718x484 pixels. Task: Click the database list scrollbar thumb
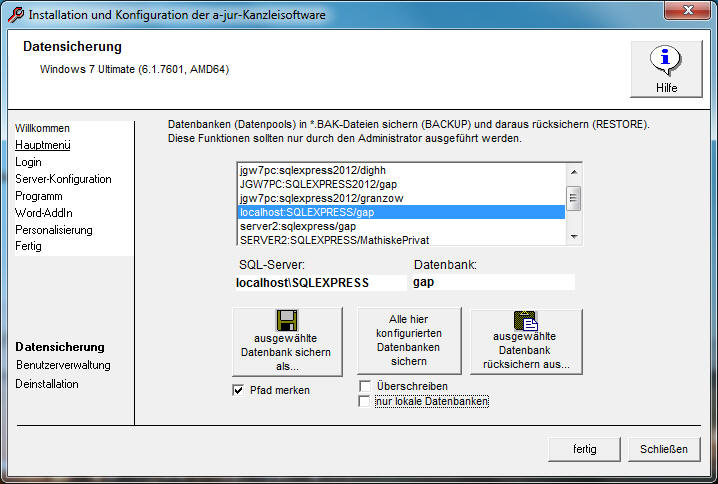[x=574, y=198]
